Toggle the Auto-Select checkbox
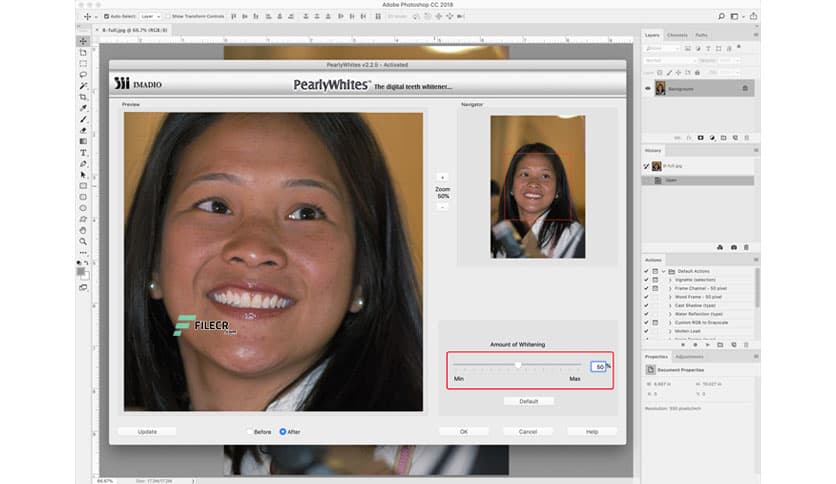Image resolution: width=836 pixels, height=484 pixels. 106,17
